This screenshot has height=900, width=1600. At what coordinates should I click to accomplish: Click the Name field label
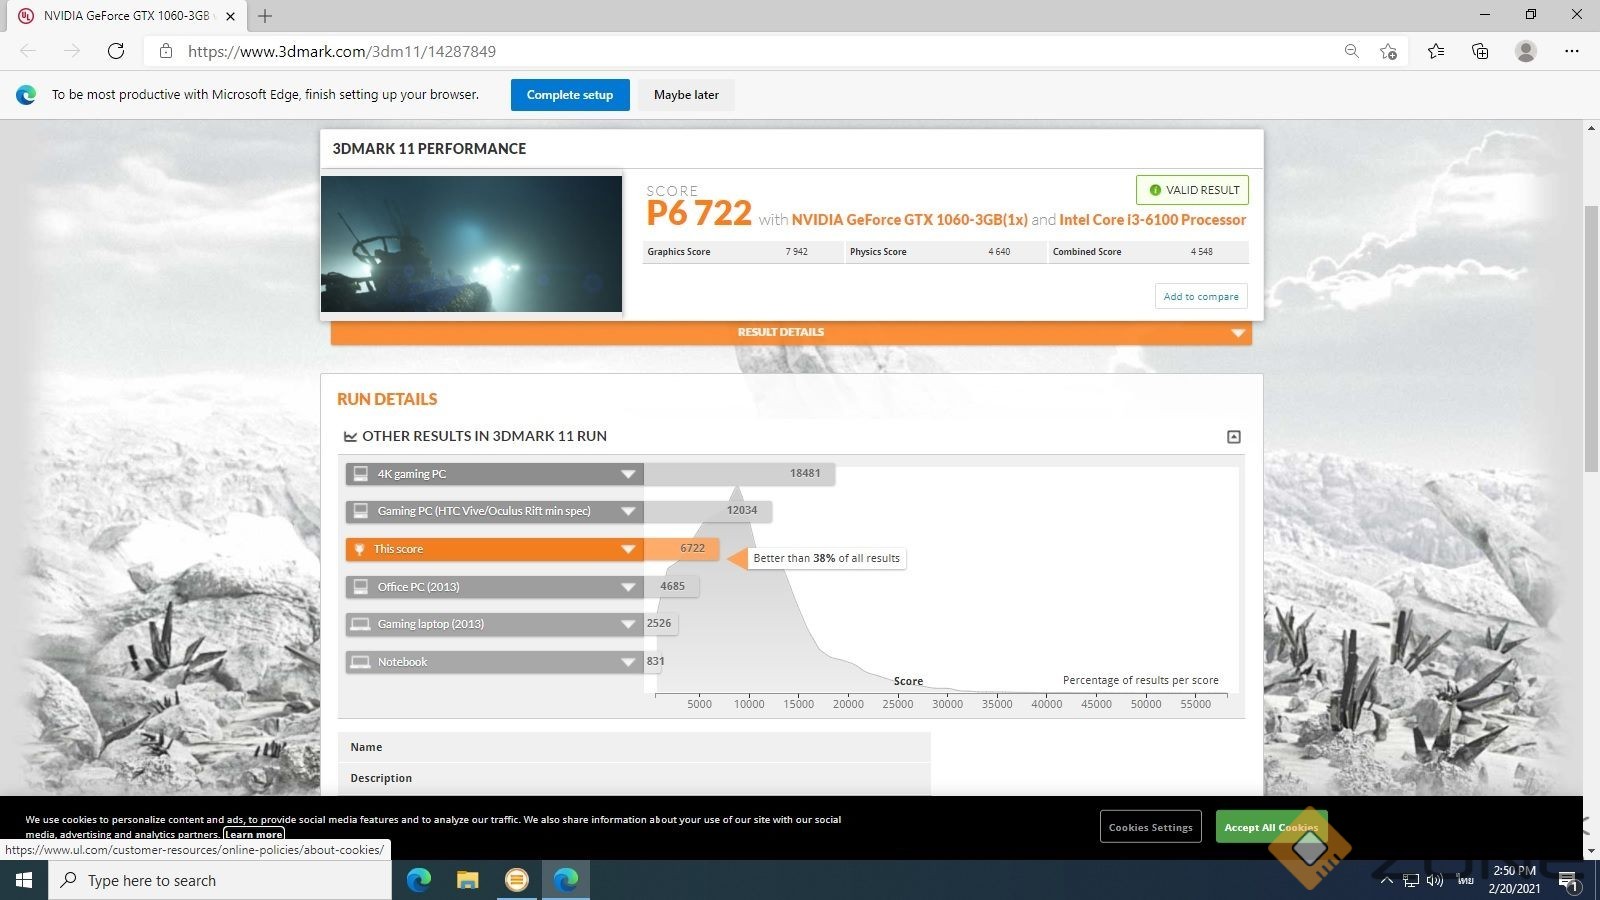click(x=366, y=747)
